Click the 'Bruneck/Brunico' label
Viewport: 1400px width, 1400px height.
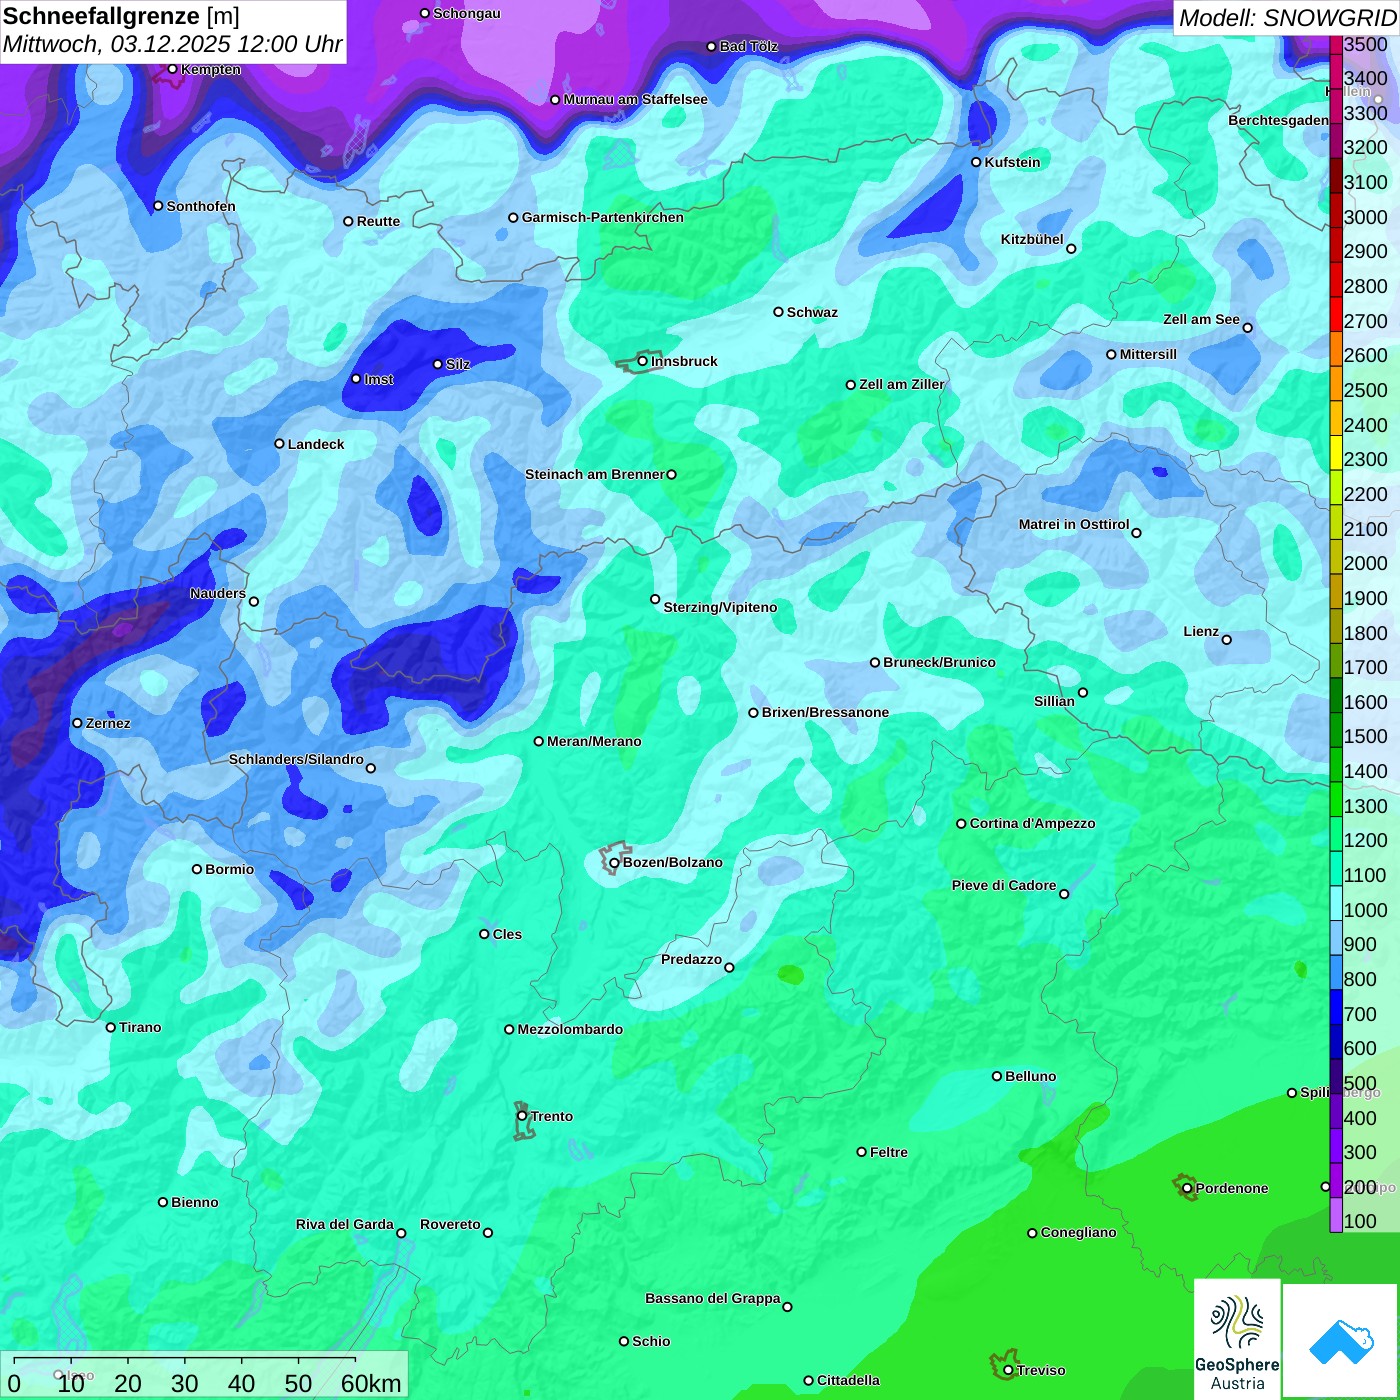(939, 662)
